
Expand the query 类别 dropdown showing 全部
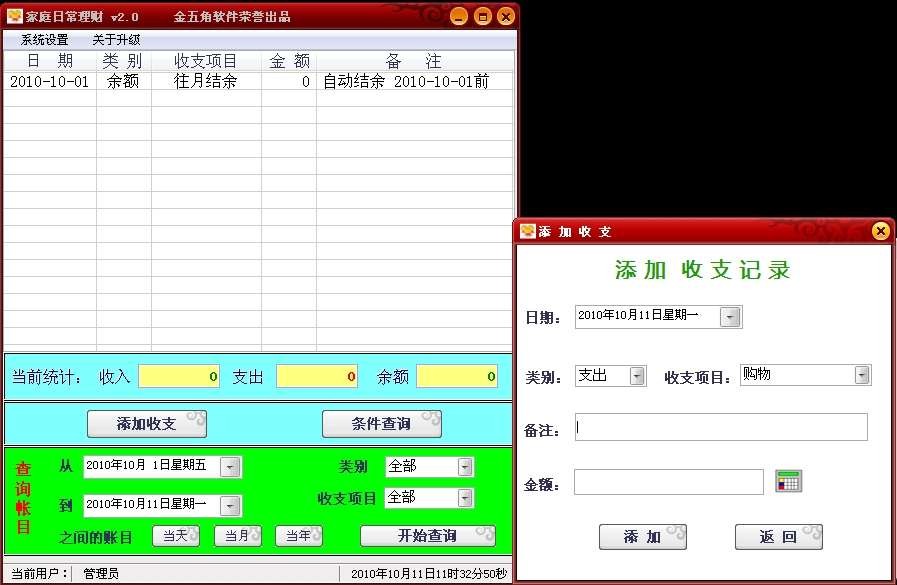[x=465, y=467]
